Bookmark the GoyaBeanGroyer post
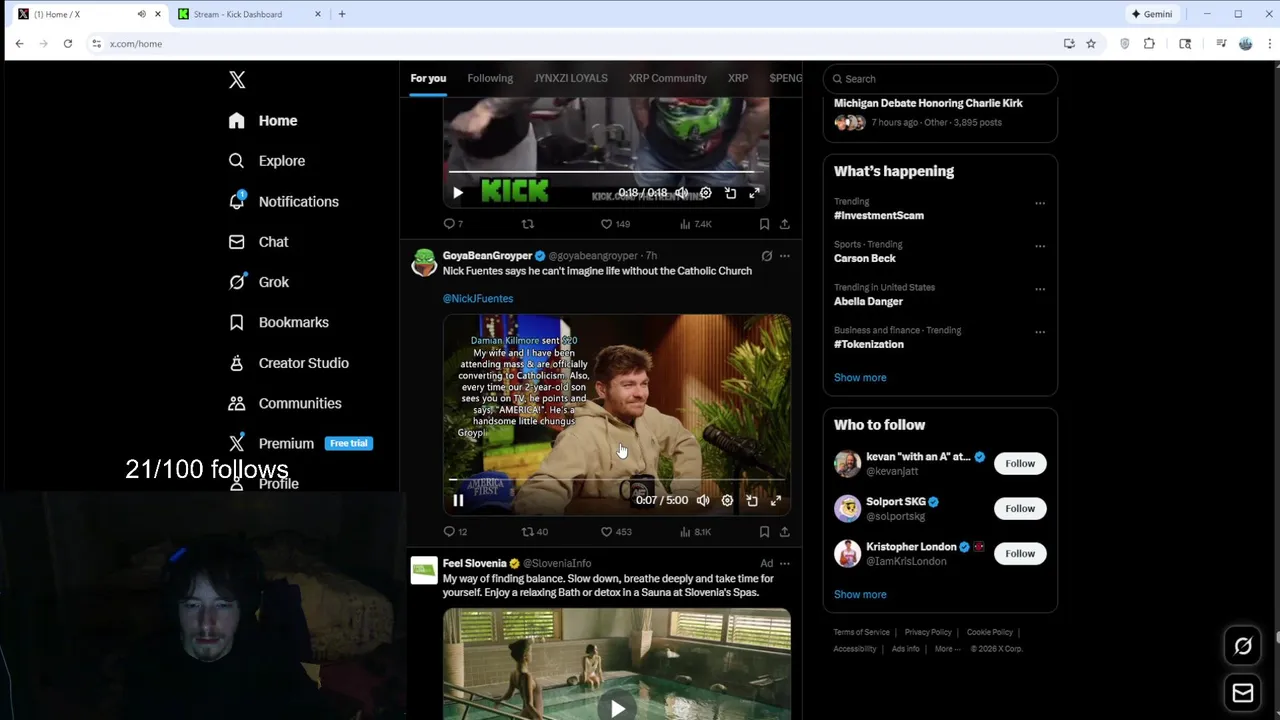Screen dimensions: 1280x720 (x=764, y=532)
